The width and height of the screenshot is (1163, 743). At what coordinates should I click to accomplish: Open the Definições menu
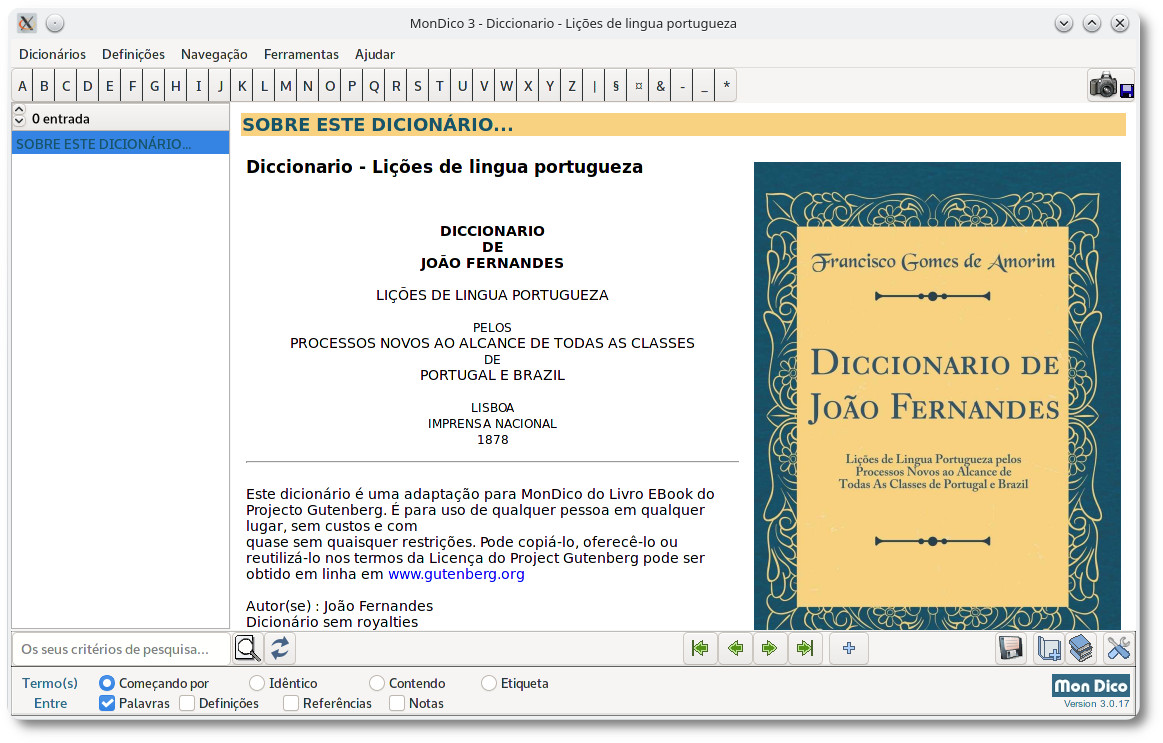(x=134, y=54)
